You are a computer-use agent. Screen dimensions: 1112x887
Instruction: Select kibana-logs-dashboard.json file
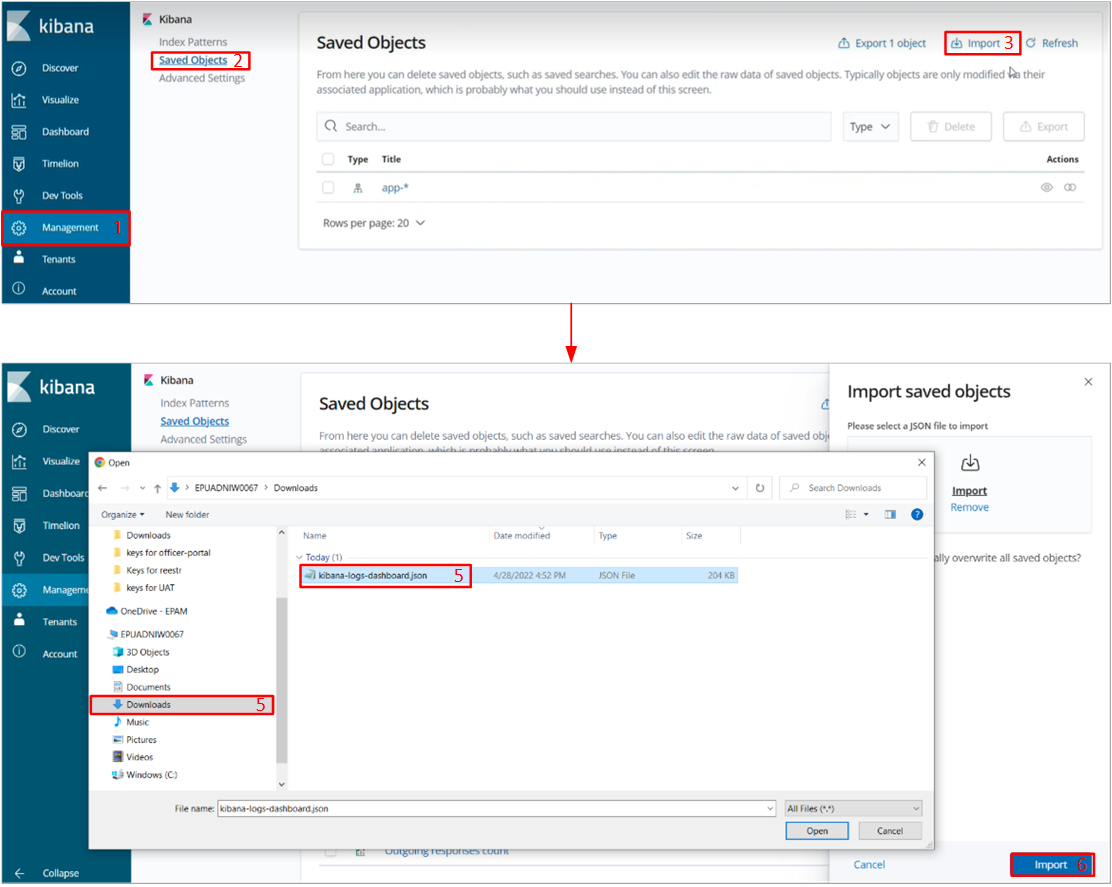pos(520,576)
